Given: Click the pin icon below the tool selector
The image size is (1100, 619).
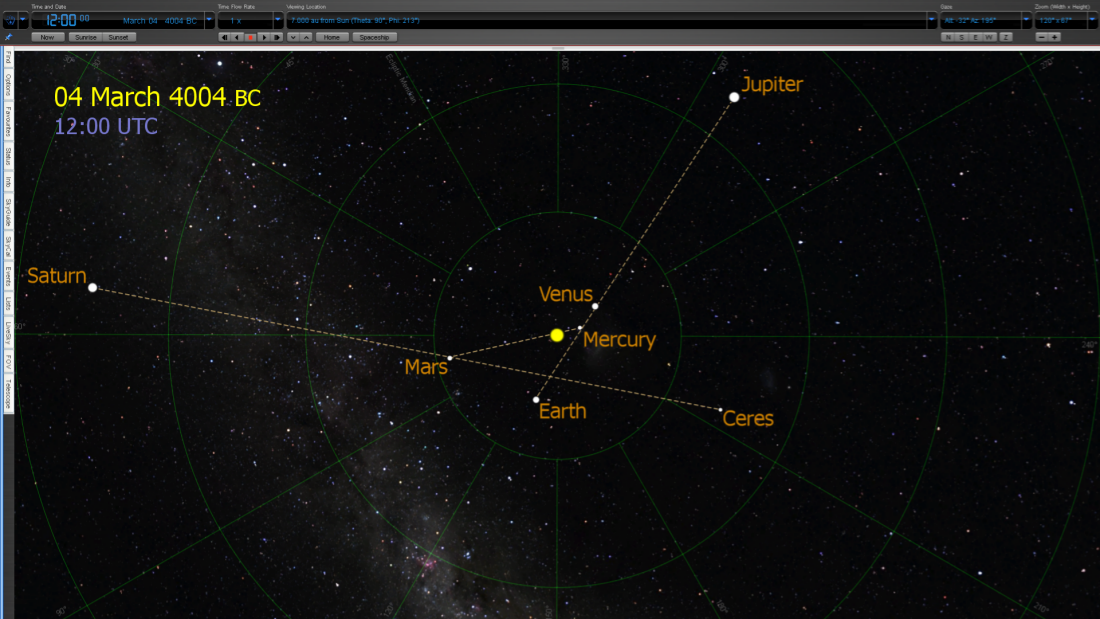Looking at the screenshot, I should click(x=8, y=37).
